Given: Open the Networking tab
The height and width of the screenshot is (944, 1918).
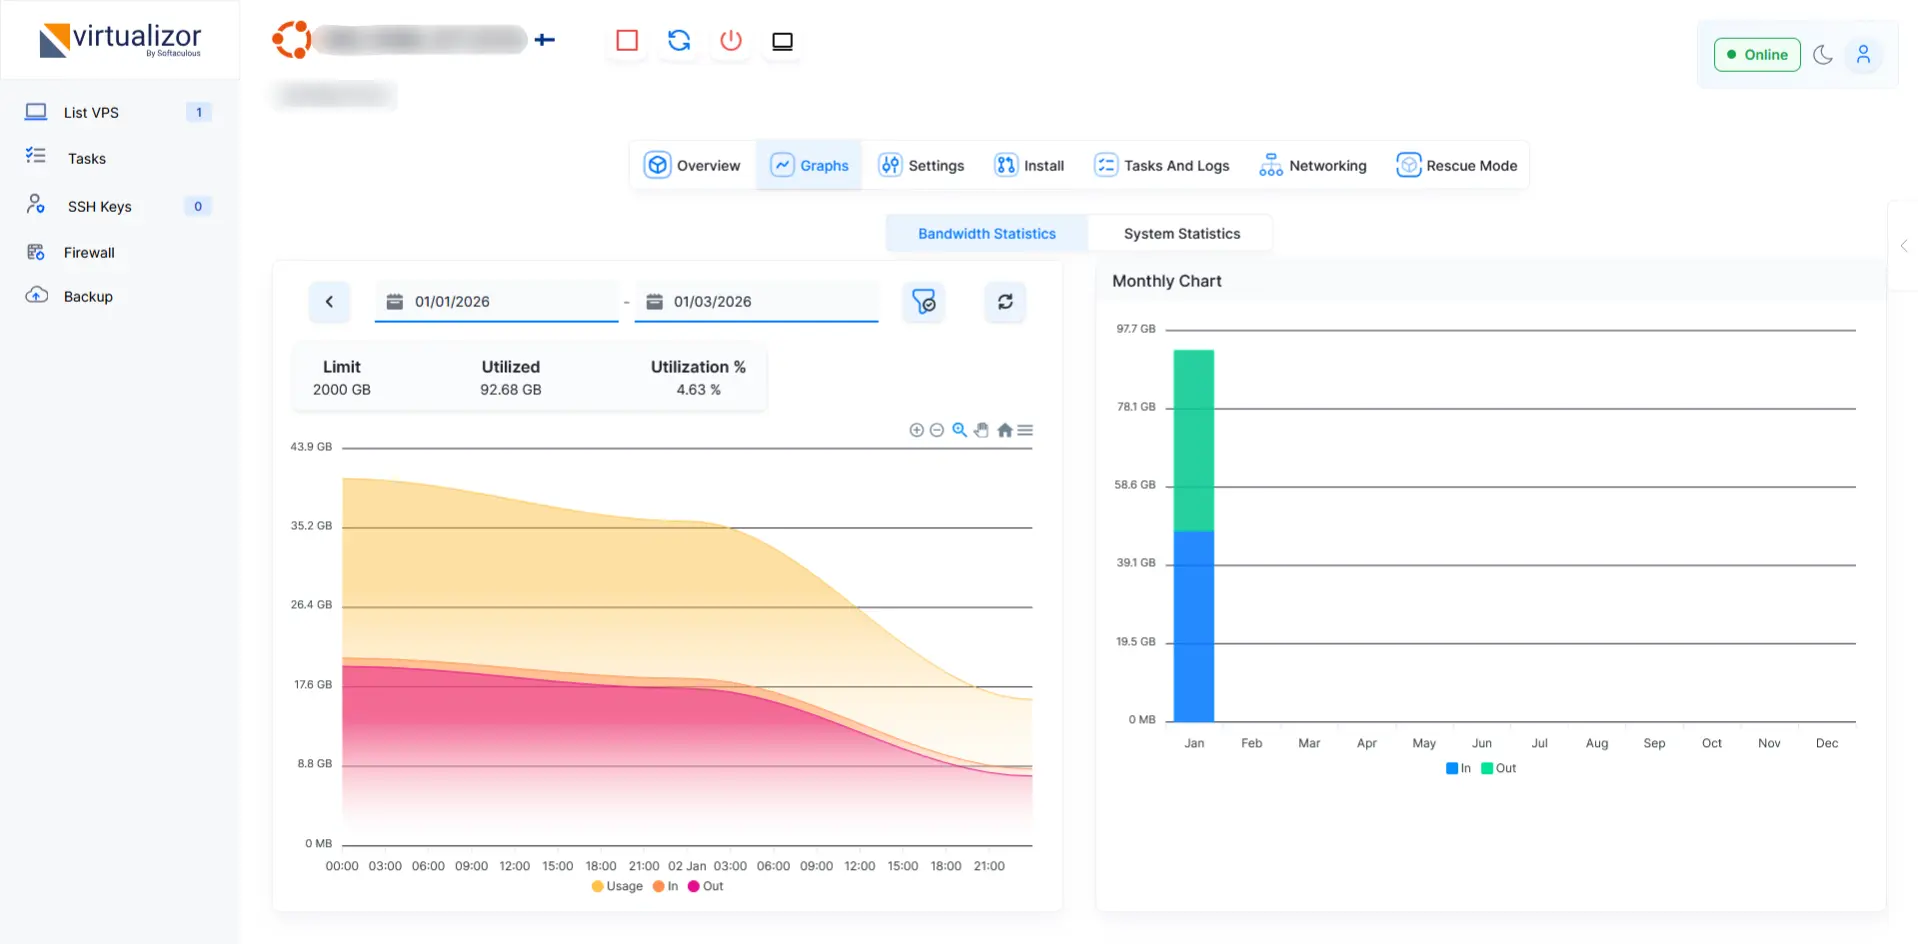Looking at the screenshot, I should 1312,166.
